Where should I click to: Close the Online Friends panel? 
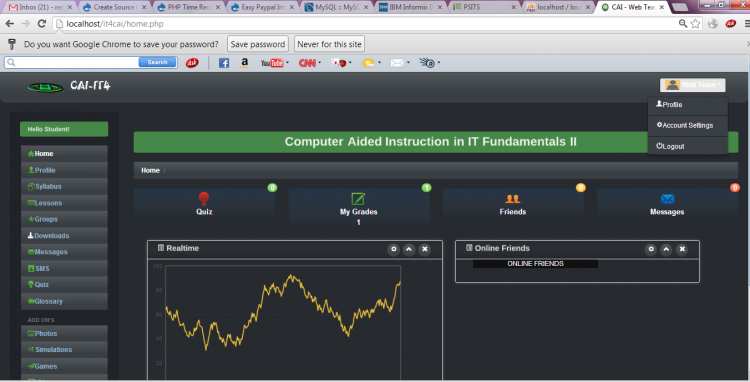click(x=682, y=249)
